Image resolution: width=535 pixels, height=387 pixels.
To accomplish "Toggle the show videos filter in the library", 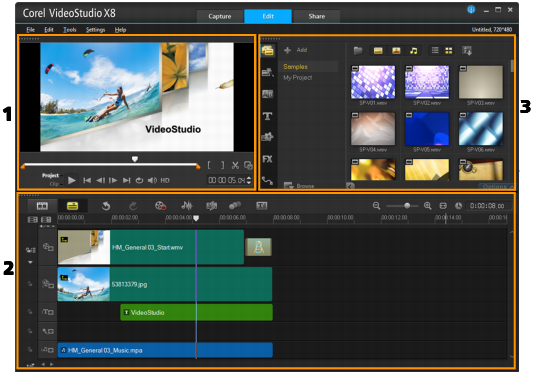I will pos(378,51).
